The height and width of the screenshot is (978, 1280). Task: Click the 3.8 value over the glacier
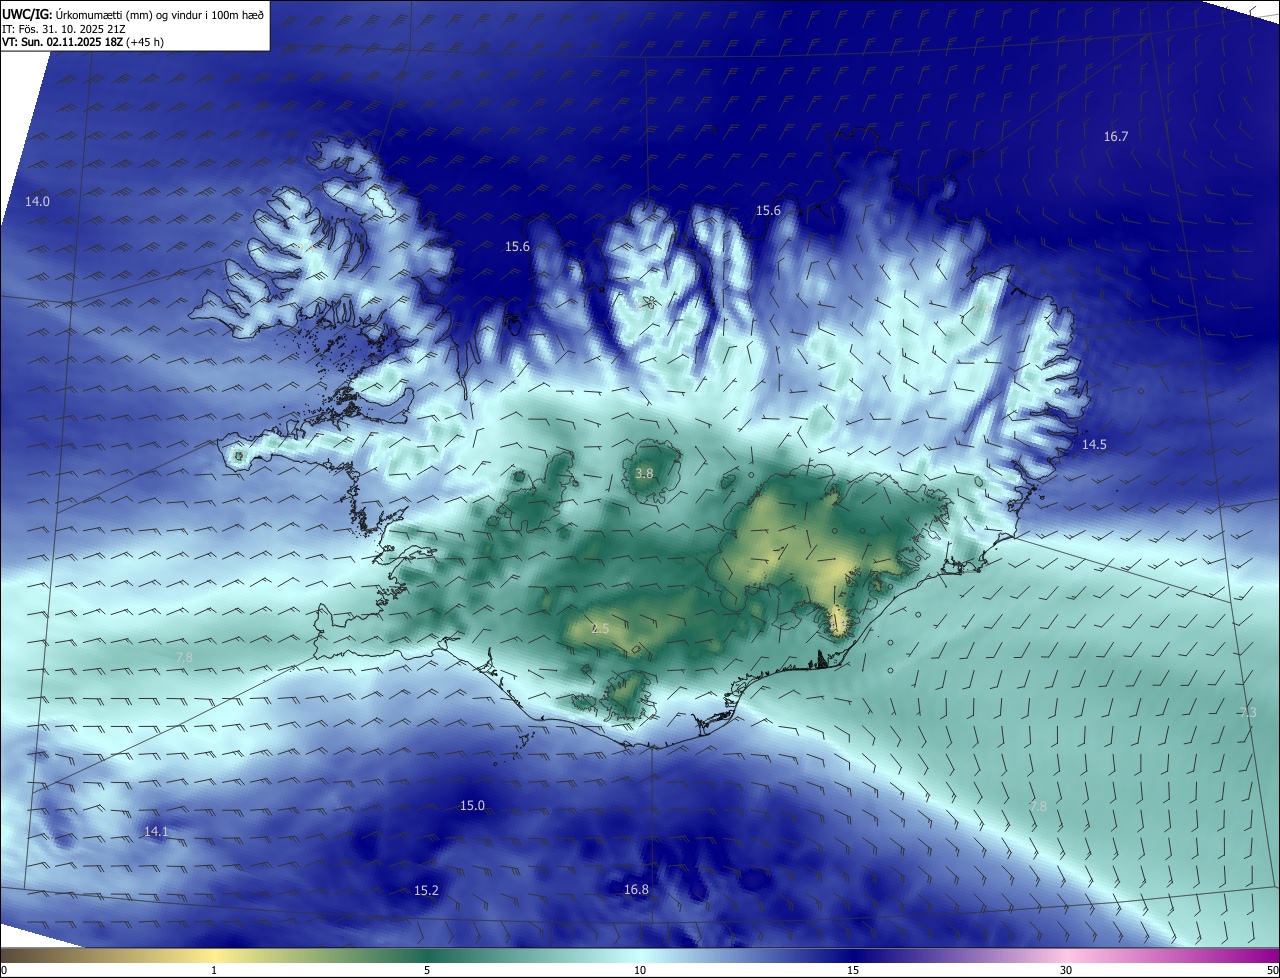click(x=644, y=474)
